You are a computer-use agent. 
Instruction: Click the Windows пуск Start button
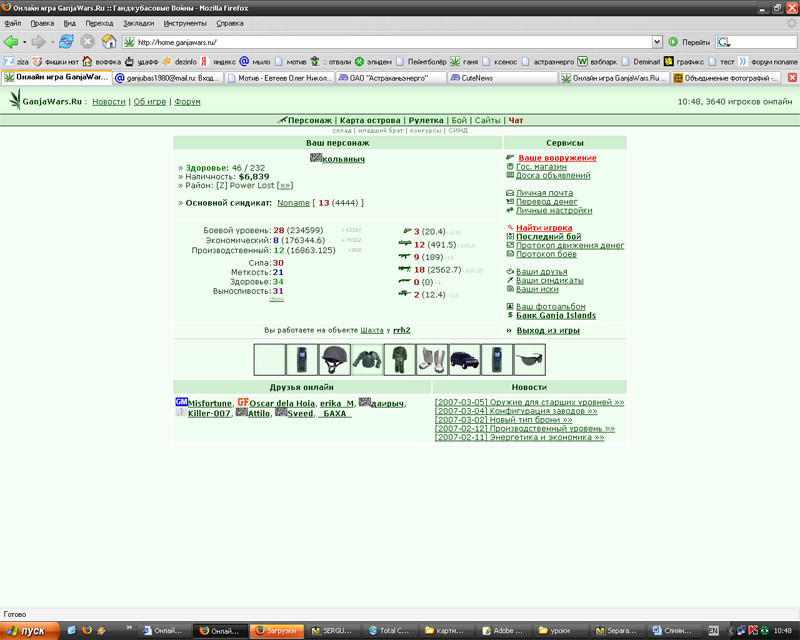(x=29, y=631)
